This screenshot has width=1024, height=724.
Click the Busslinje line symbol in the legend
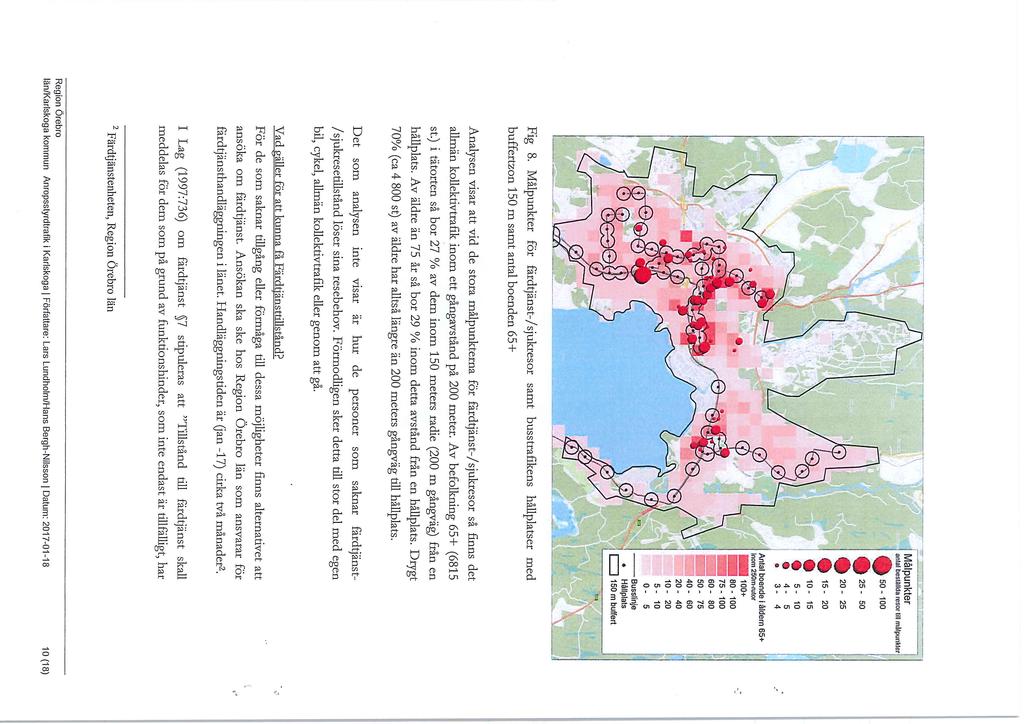tap(634, 565)
